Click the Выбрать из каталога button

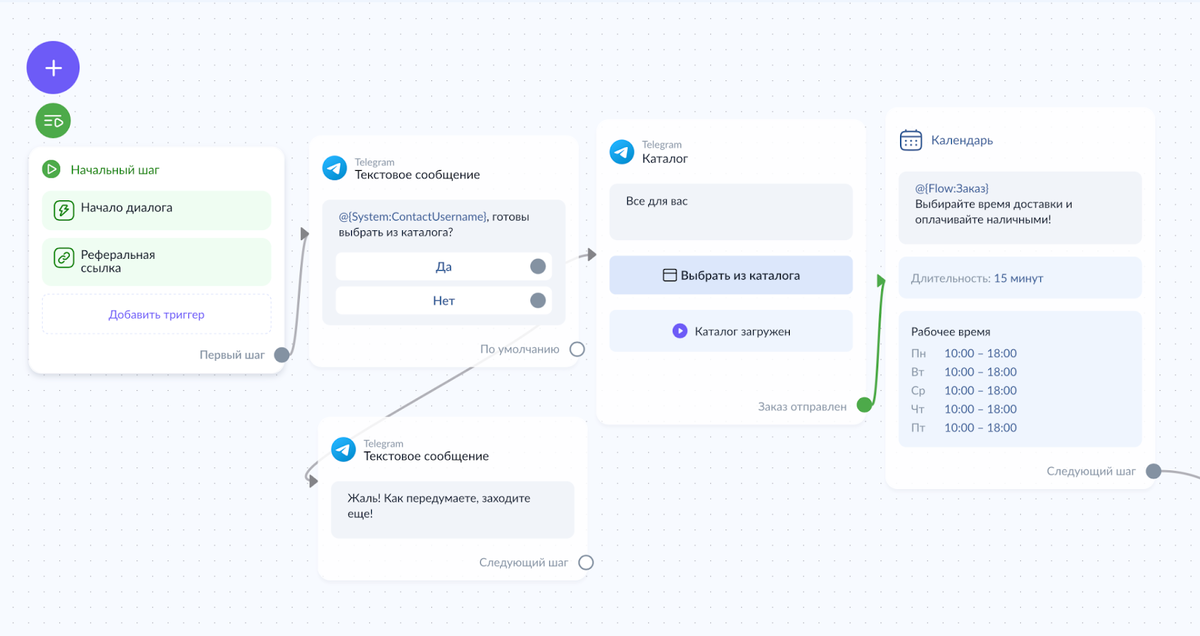pyautogui.click(x=730, y=274)
